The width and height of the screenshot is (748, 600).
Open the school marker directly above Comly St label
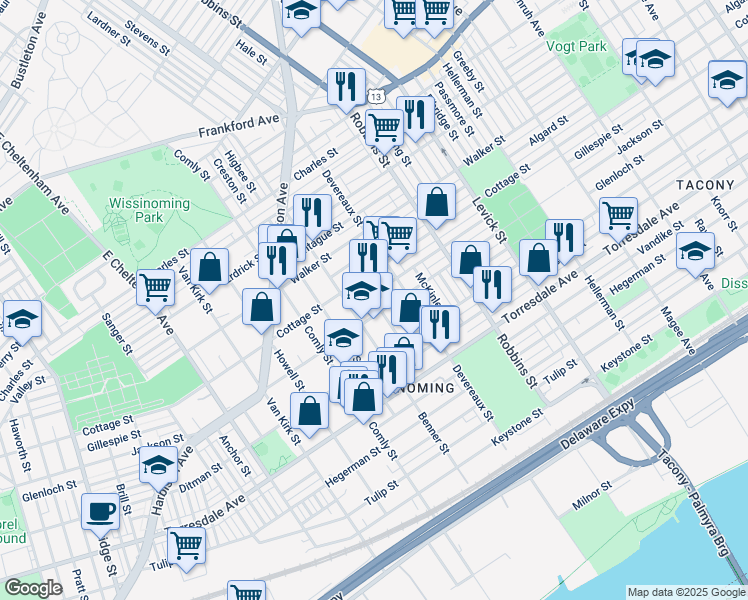[x=343, y=339]
